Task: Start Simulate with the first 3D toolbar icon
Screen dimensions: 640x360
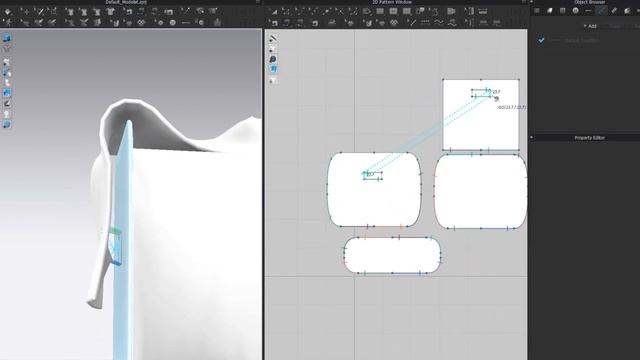Action: (x=7, y=12)
